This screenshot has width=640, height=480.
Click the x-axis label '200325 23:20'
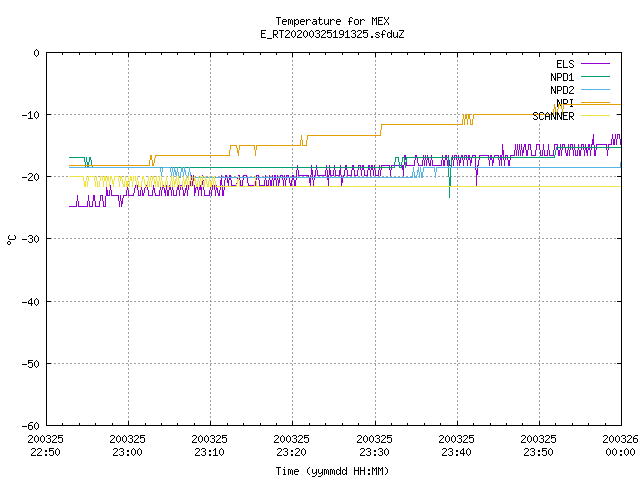(291, 446)
